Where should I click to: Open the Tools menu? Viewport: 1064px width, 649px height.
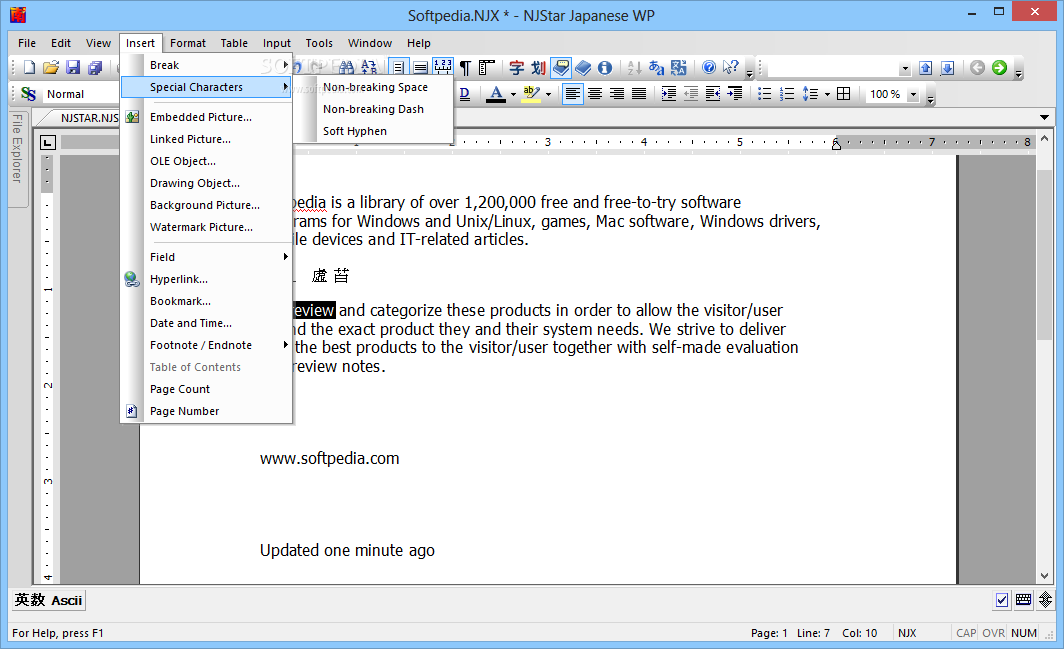tap(319, 43)
